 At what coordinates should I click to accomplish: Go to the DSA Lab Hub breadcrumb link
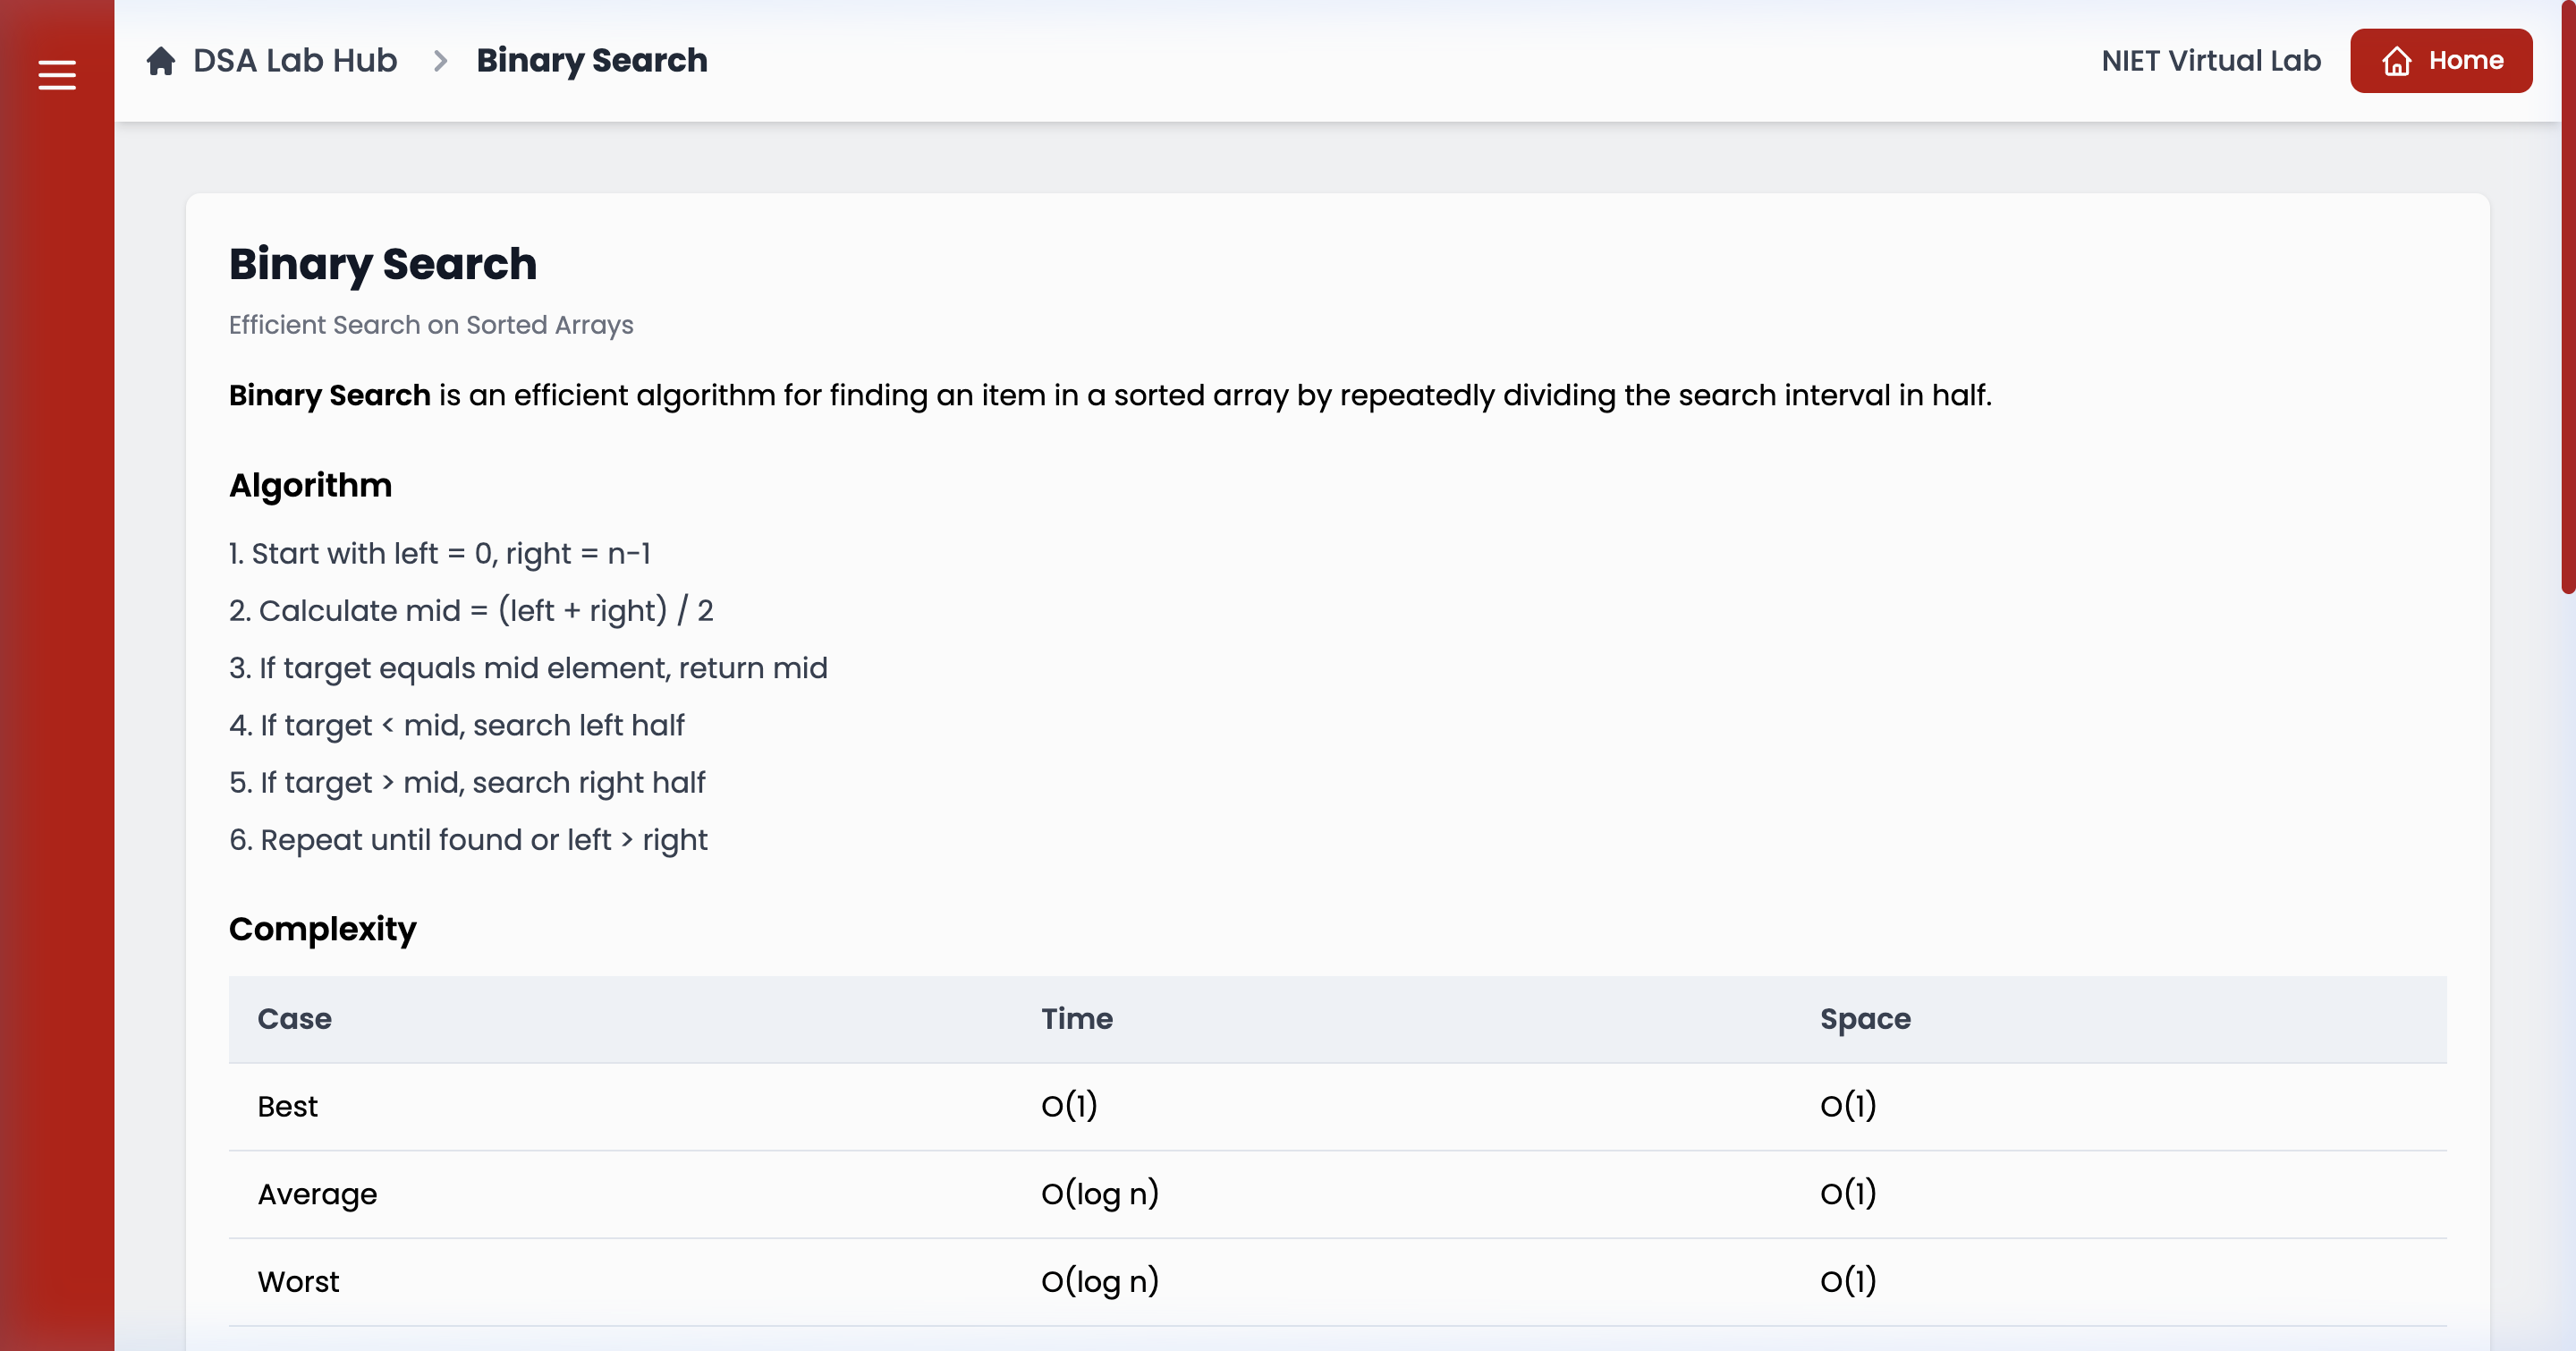pos(294,61)
